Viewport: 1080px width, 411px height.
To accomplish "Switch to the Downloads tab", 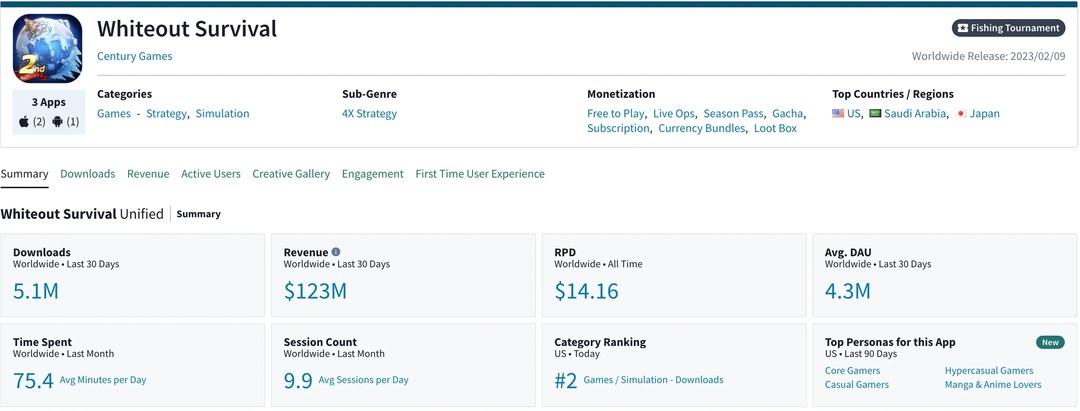I will 87,174.
